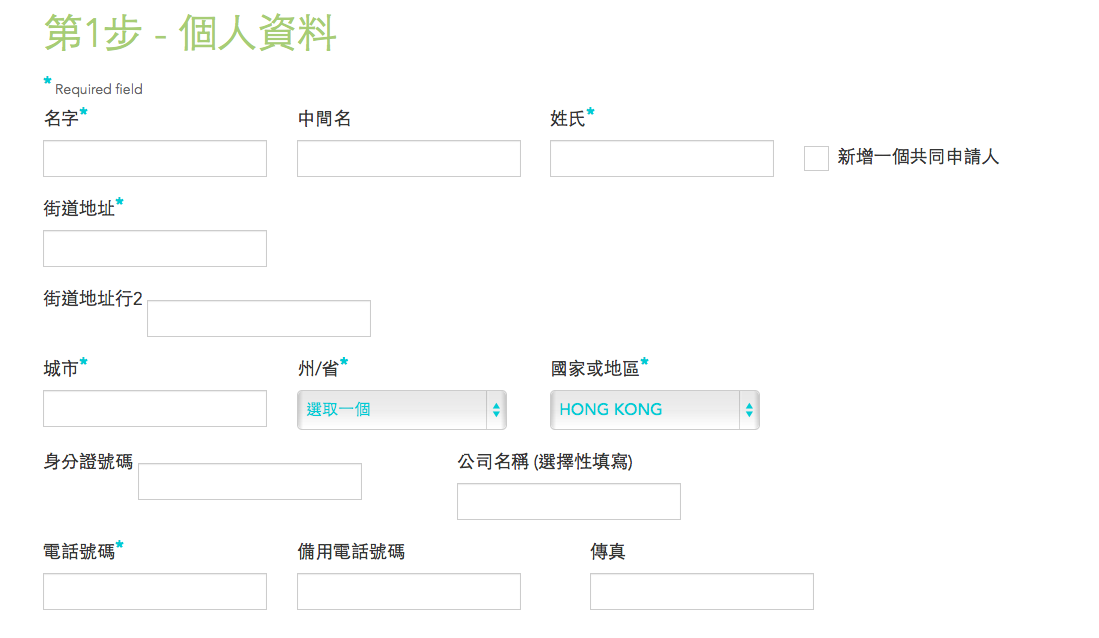
Task: Focus the 公司名稱 company name field
Action: [569, 502]
